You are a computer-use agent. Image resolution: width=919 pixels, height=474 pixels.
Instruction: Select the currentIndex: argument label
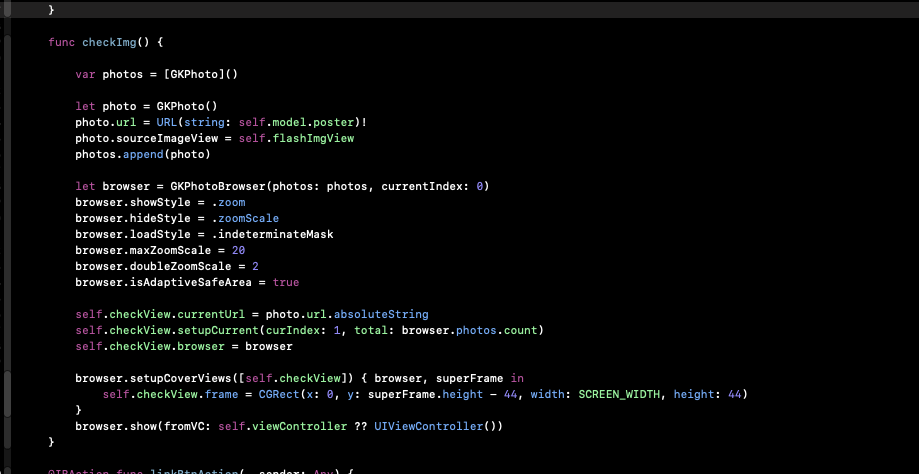[426, 186]
